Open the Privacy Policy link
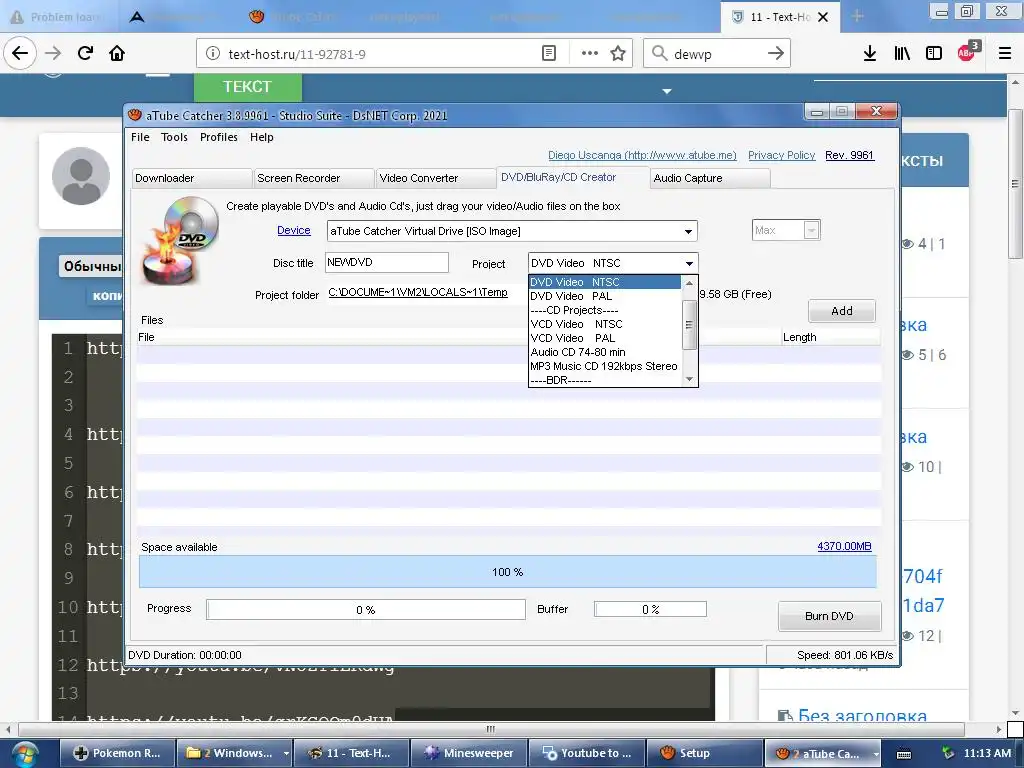1024x768 pixels. click(x=781, y=155)
